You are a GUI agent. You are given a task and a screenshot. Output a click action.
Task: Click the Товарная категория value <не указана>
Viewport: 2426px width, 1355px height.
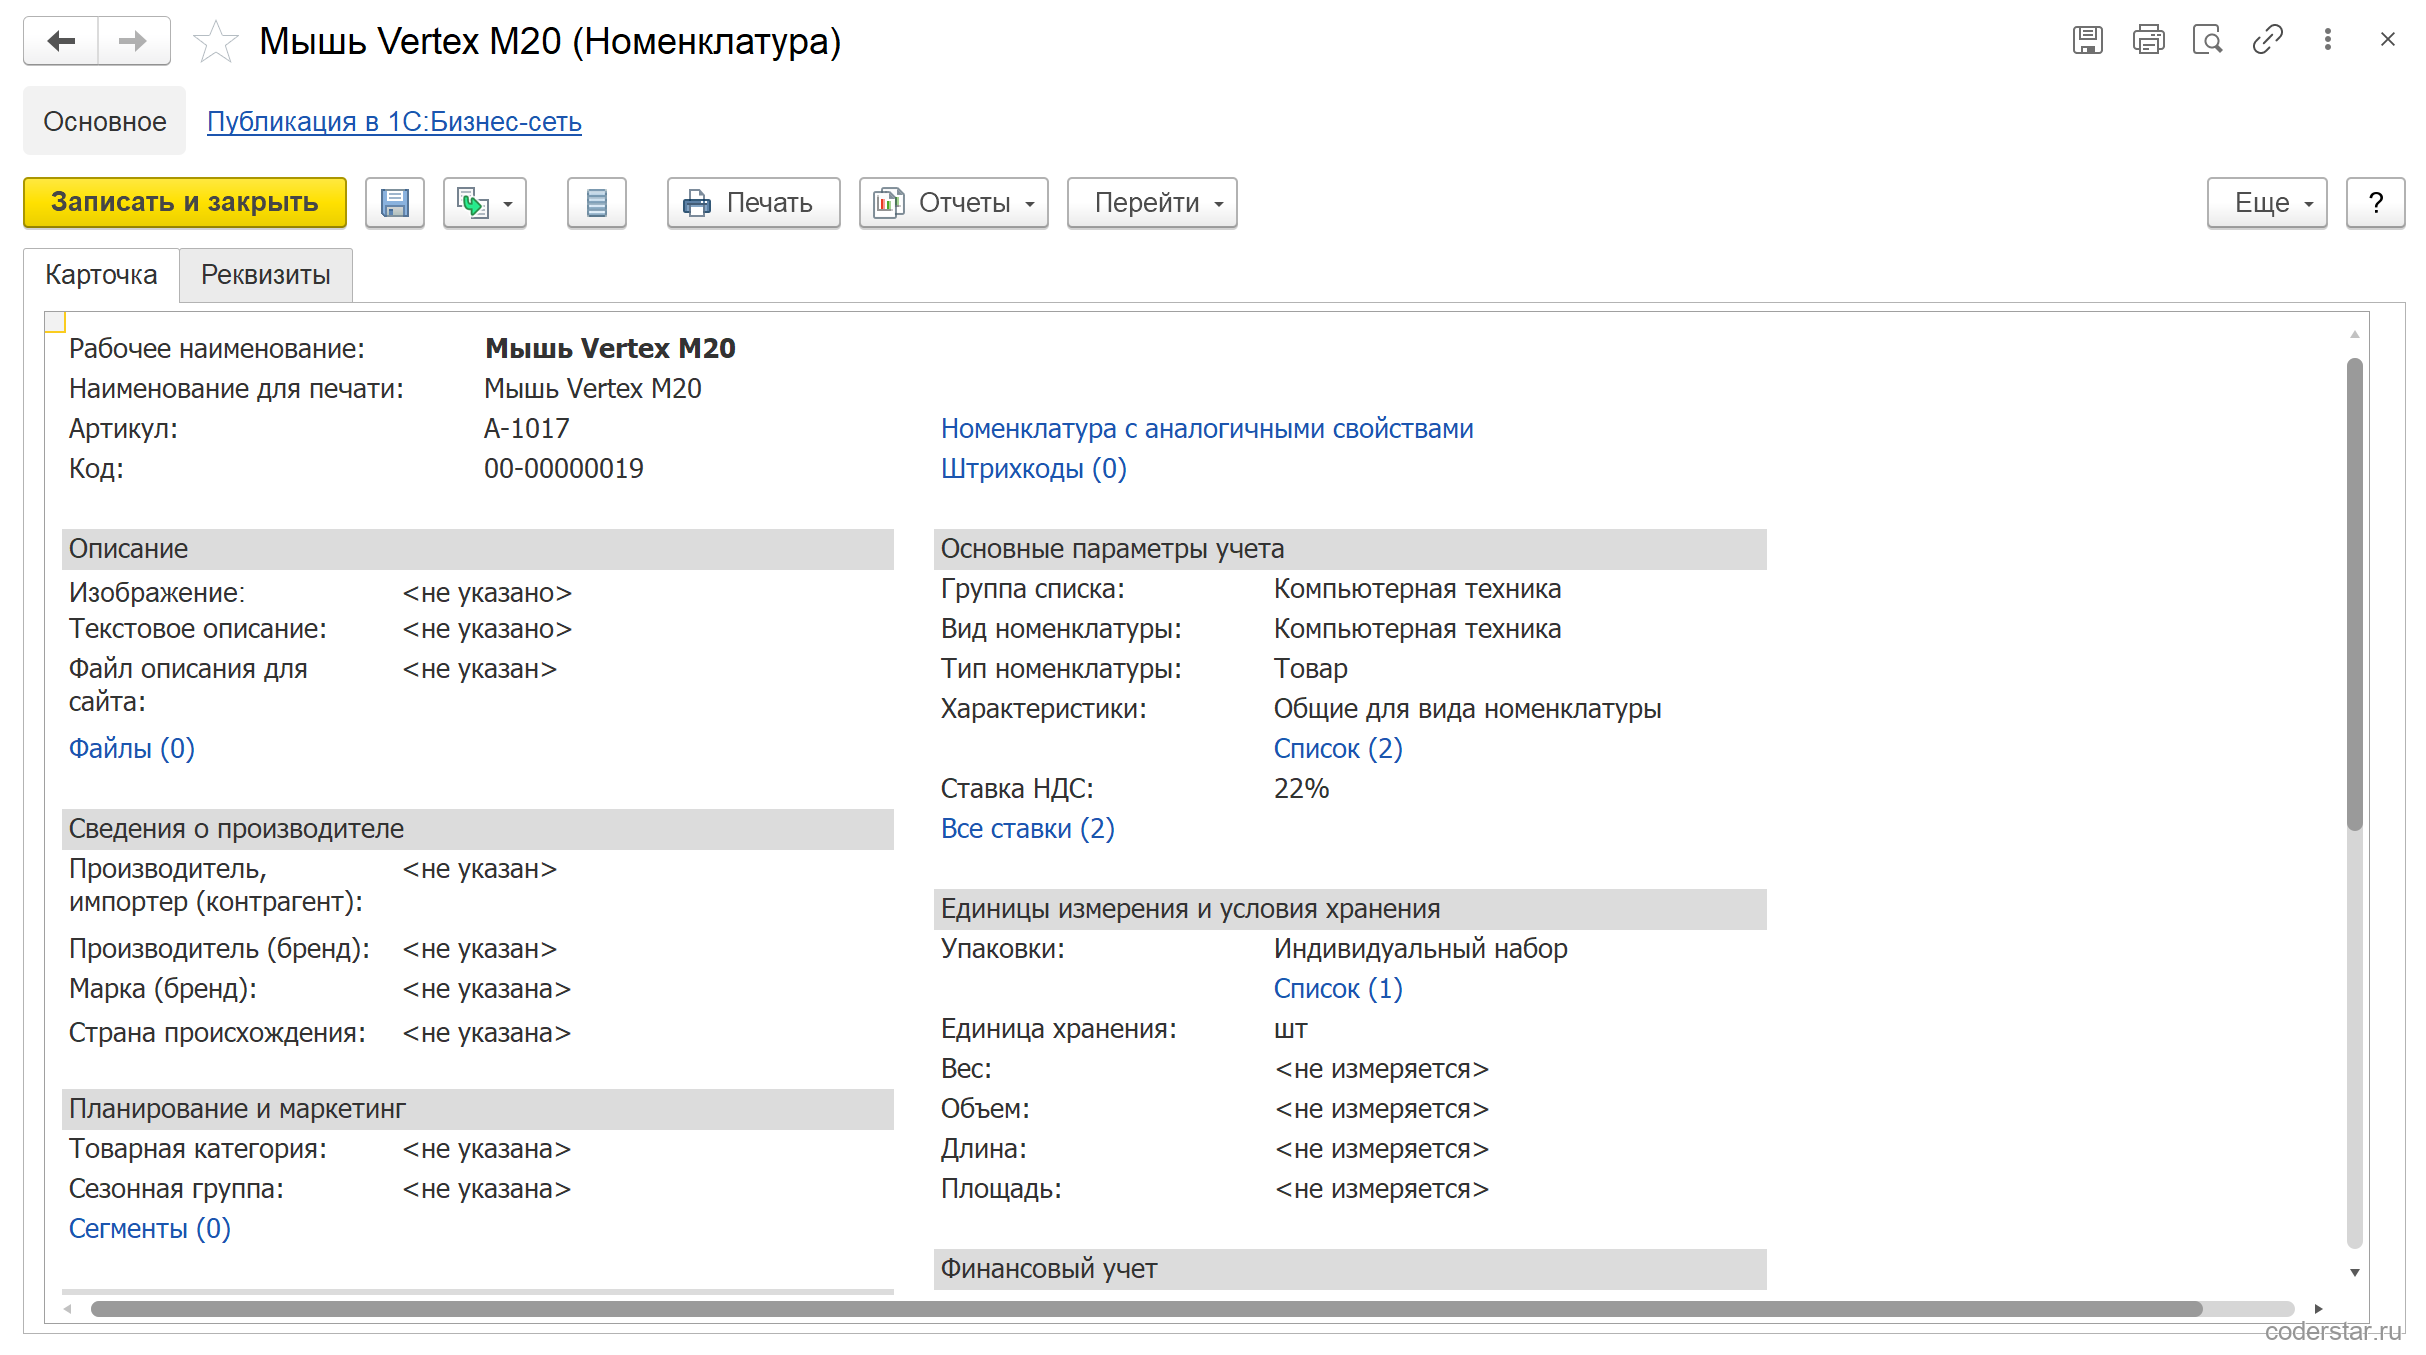click(487, 1149)
